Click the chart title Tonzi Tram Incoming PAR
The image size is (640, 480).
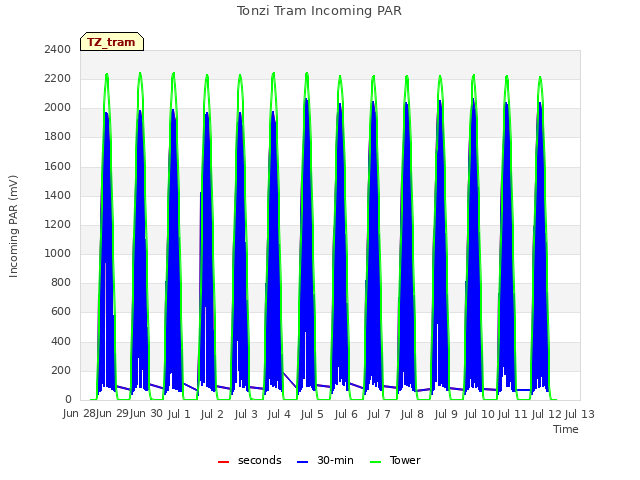[x=319, y=11]
